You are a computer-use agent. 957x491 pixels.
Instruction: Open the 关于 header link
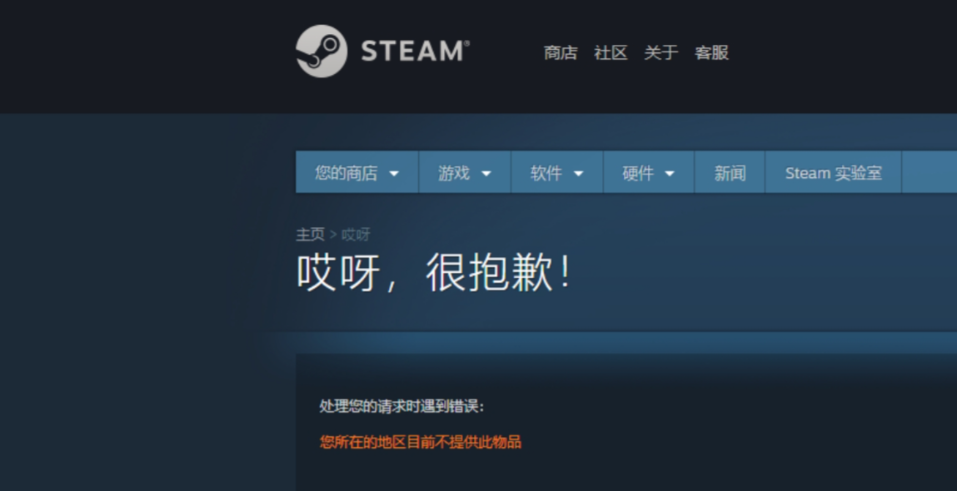(x=661, y=53)
